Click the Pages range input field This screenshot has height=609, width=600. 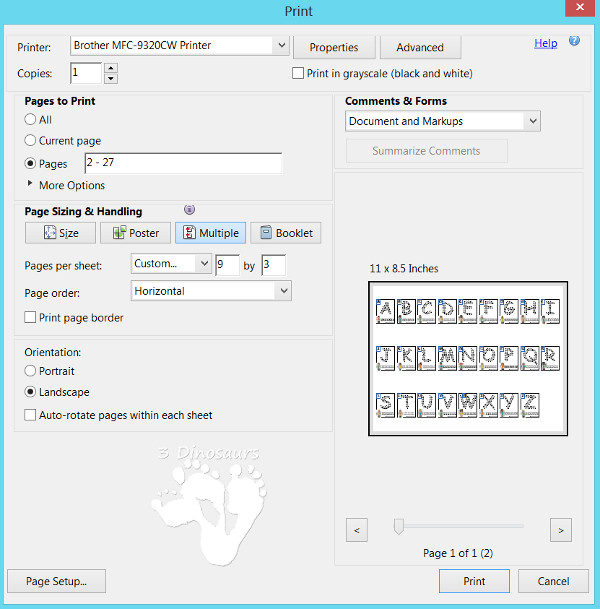(183, 163)
